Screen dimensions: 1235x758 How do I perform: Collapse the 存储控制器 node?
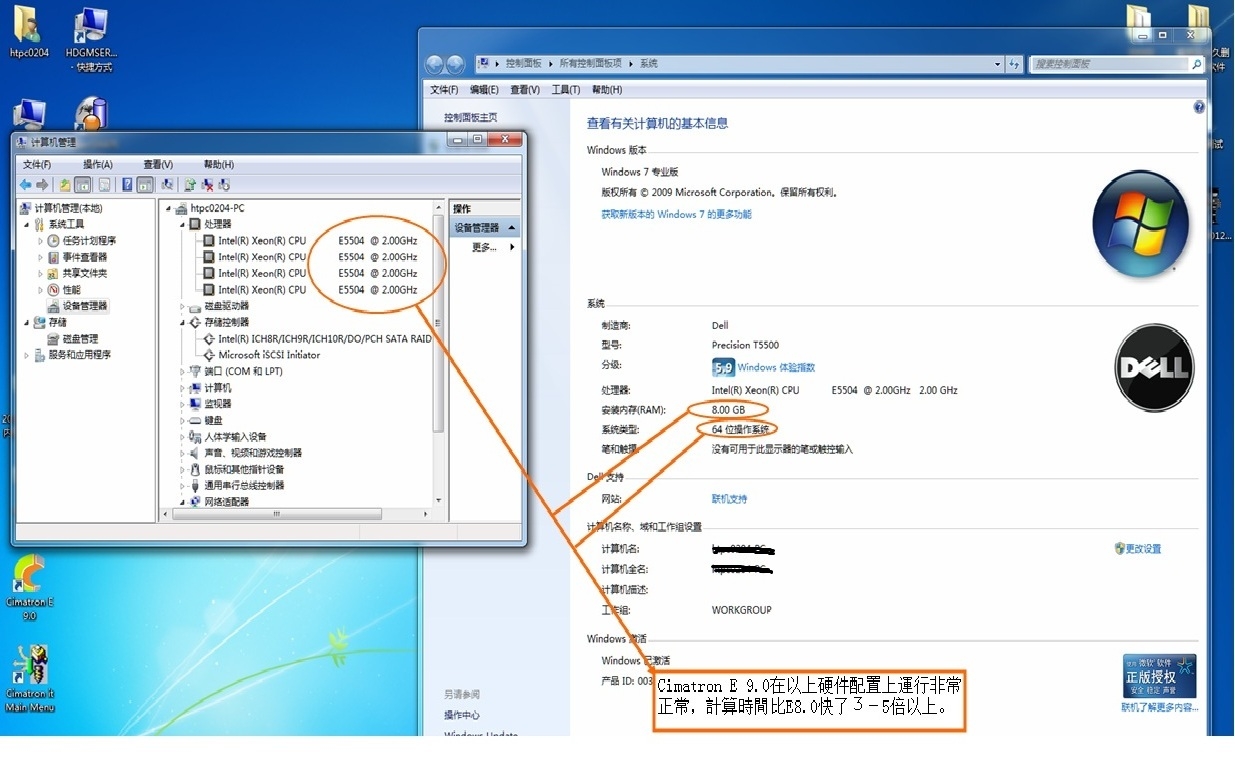pyautogui.click(x=183, y=323)
